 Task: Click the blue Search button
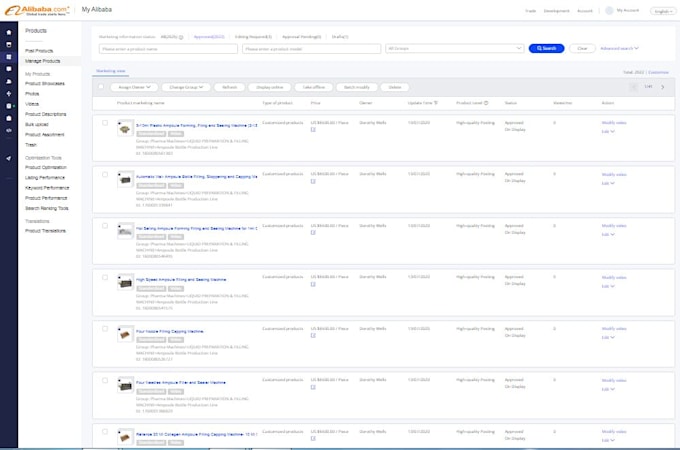(546, 49)
